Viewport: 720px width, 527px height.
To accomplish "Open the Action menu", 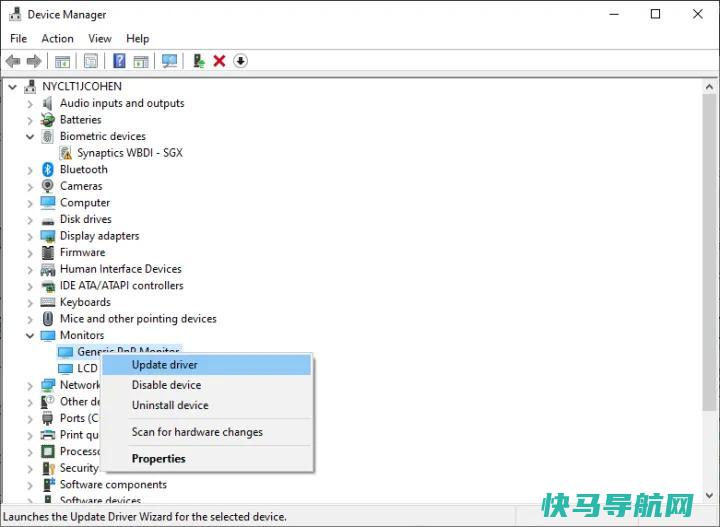I will (57, 39).
